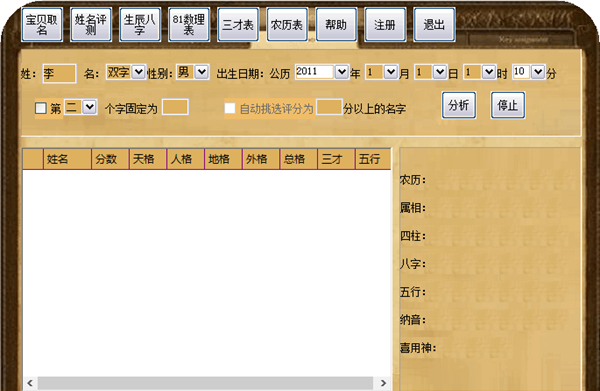Click the 纳音: label in info panel
The image size is (600, 391).
pos(412,319)
